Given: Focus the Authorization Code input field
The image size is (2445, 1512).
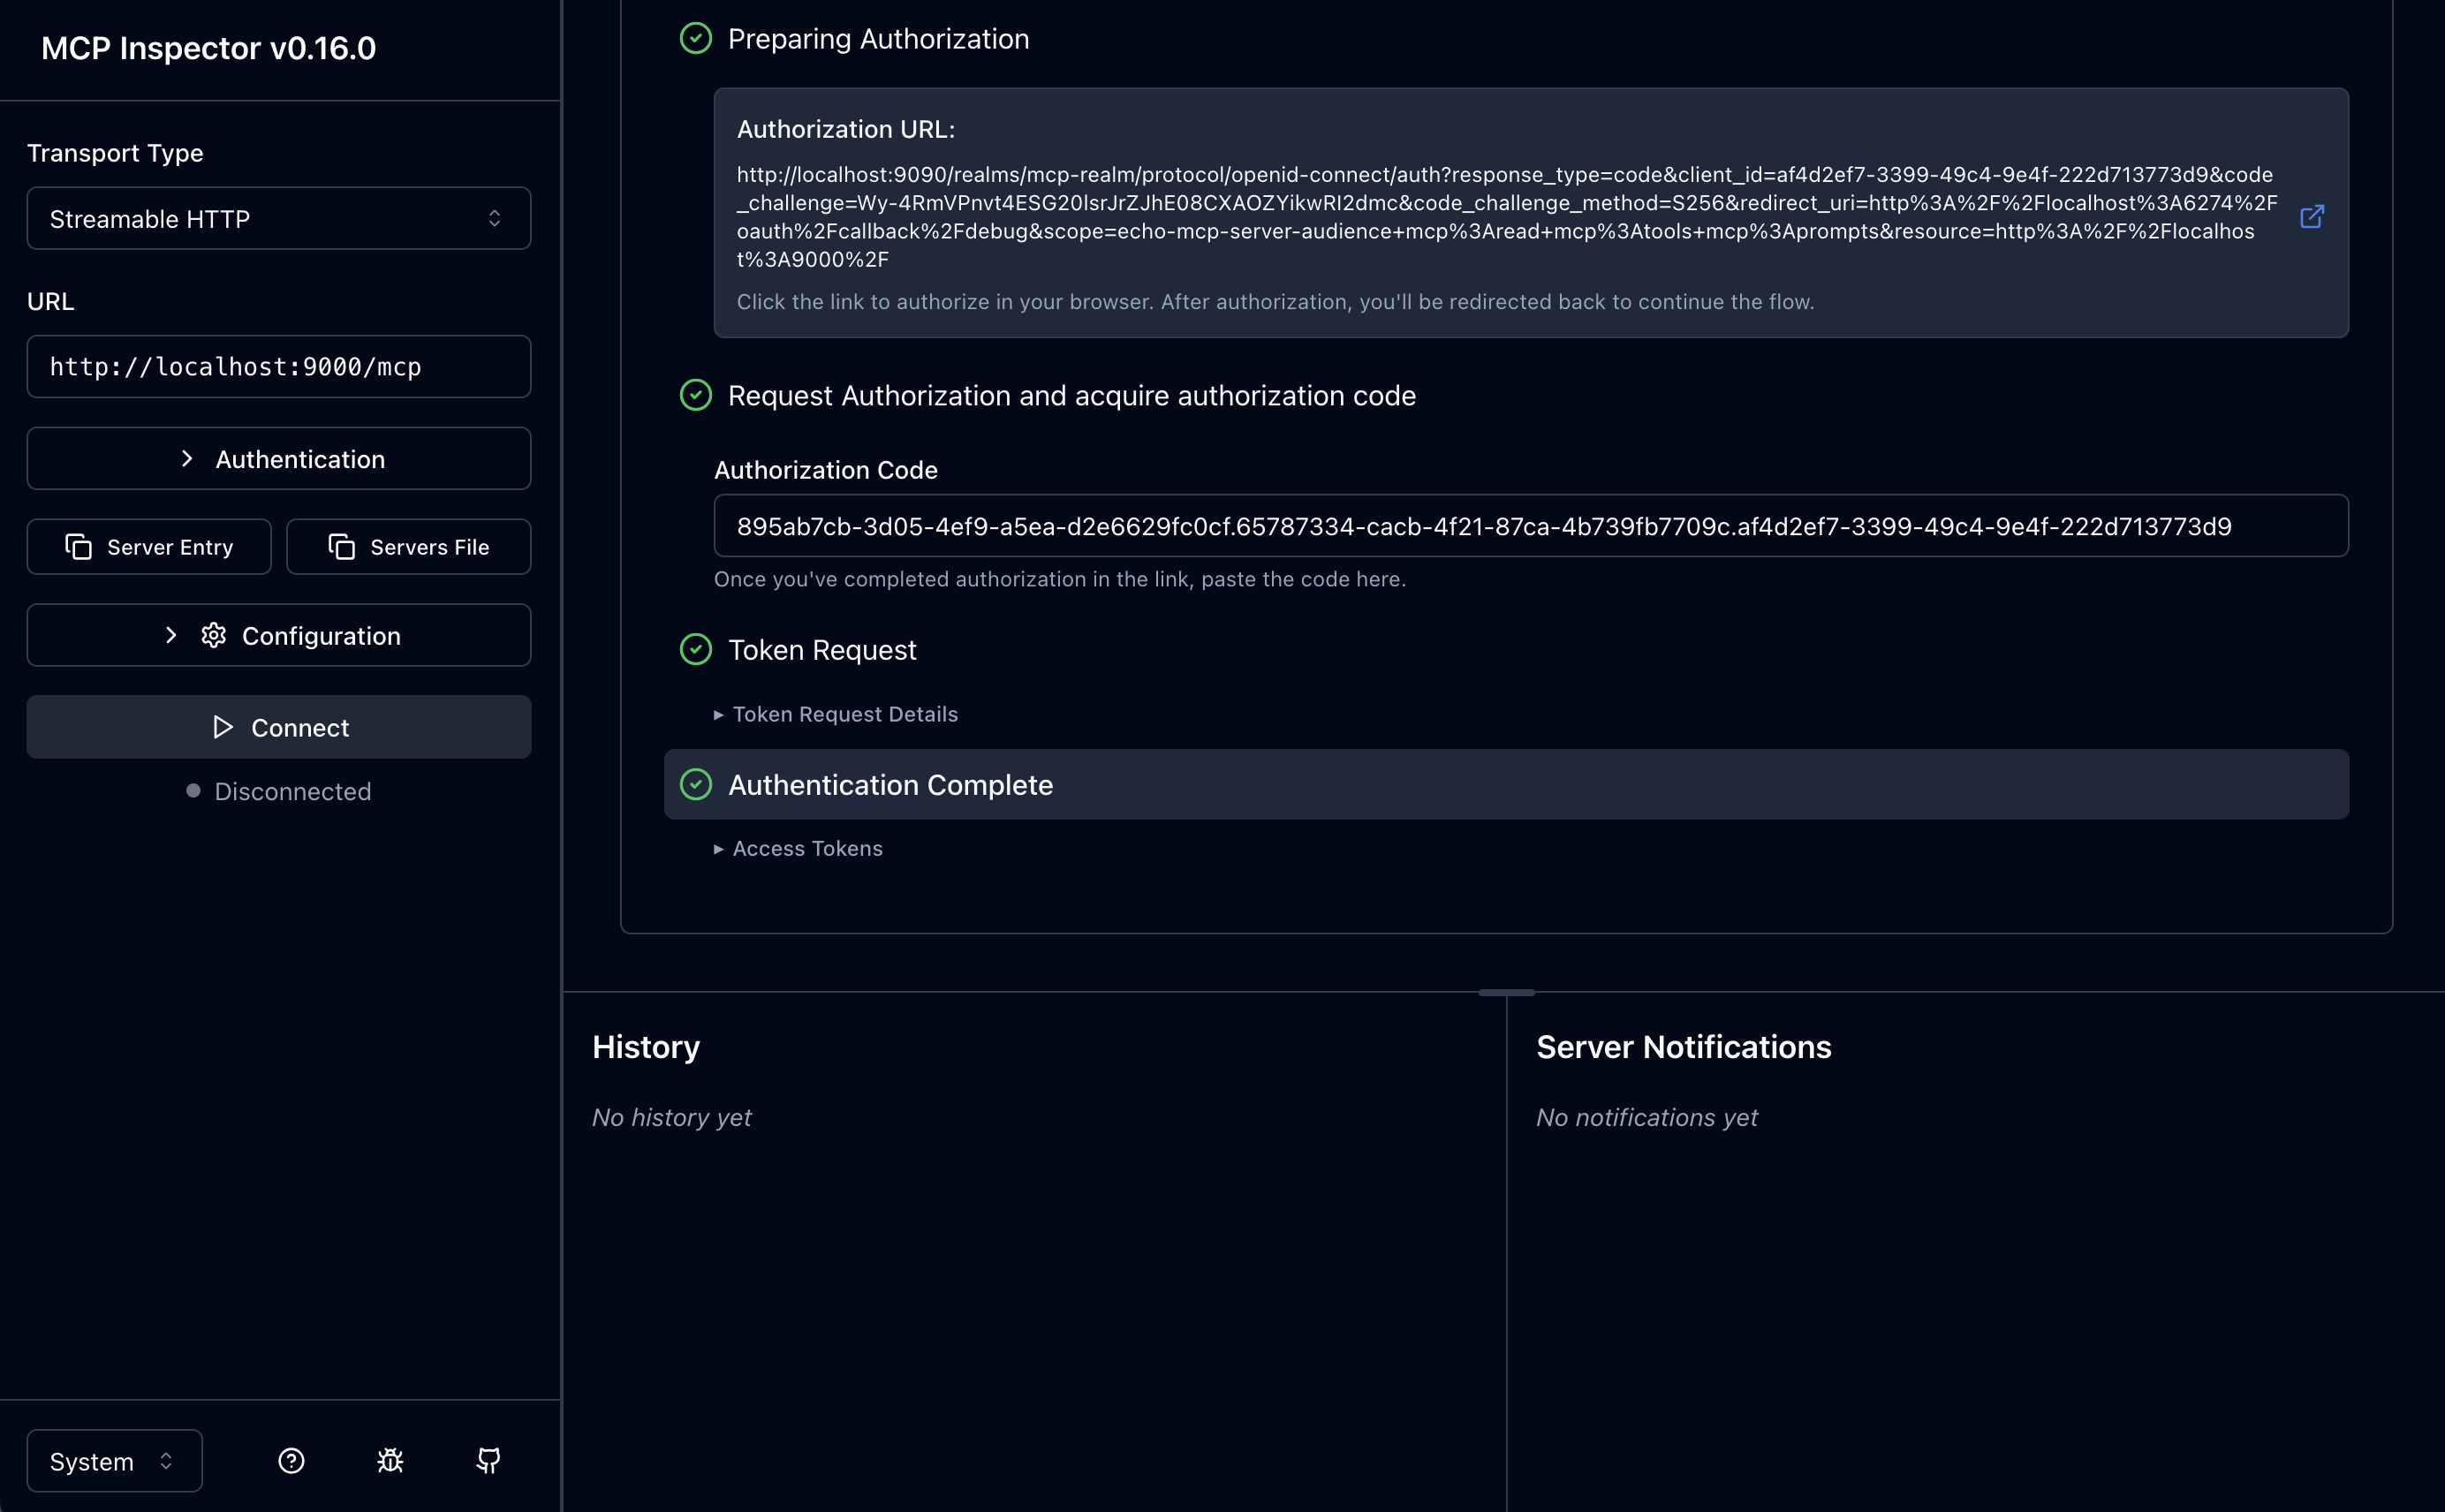Looking at the screenshot, I should 1531,525.
